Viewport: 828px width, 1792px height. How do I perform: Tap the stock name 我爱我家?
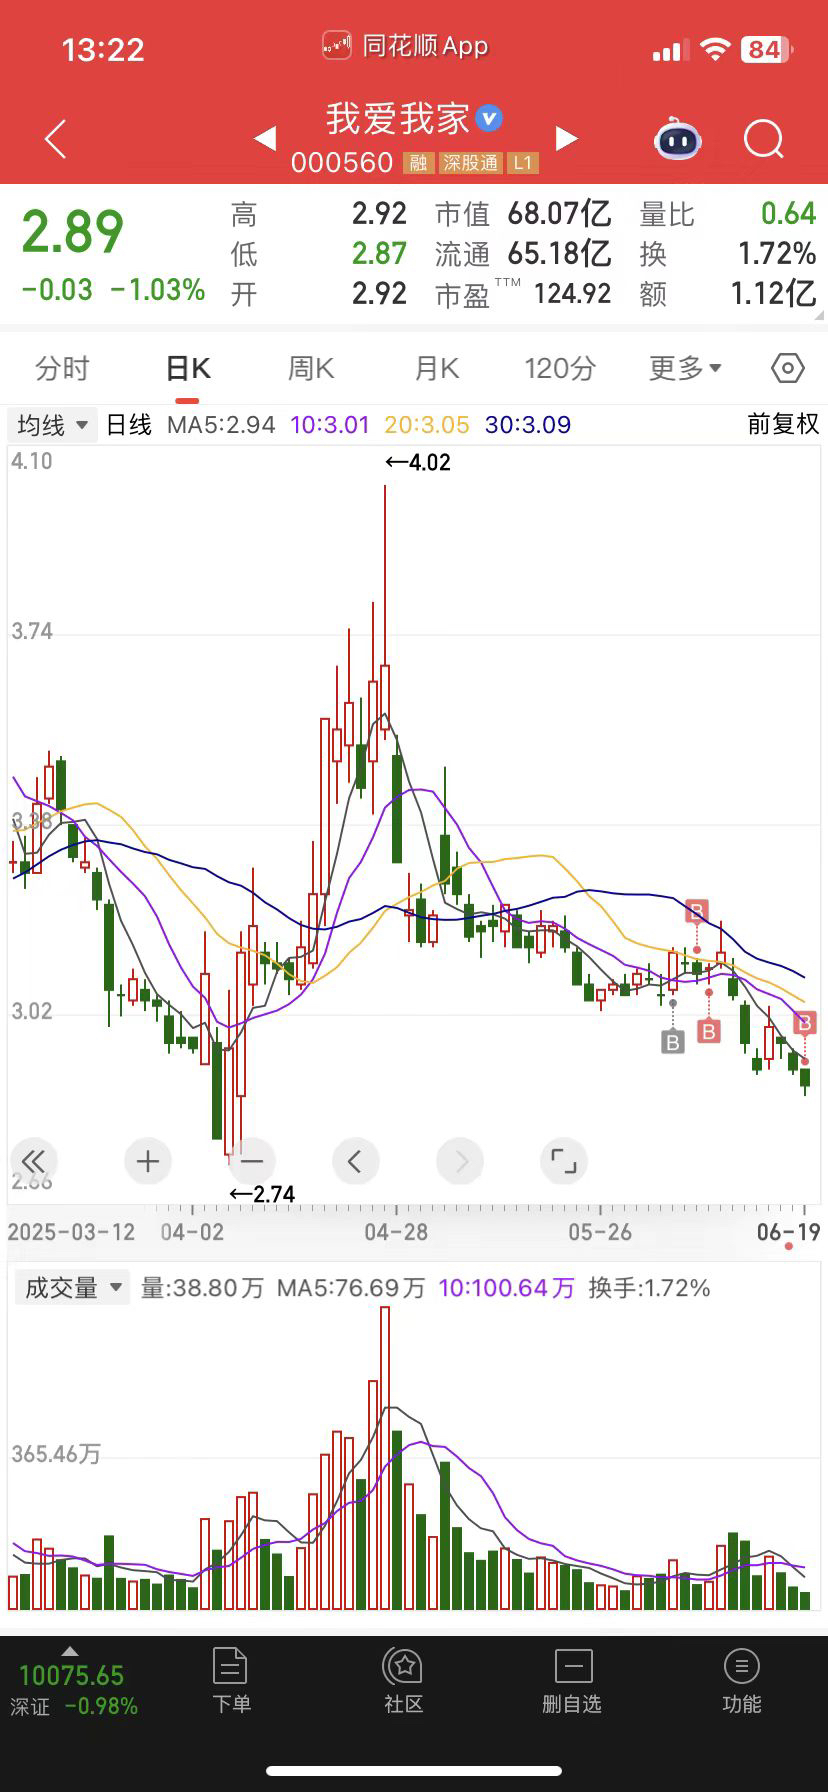click(x=397, y=119)
